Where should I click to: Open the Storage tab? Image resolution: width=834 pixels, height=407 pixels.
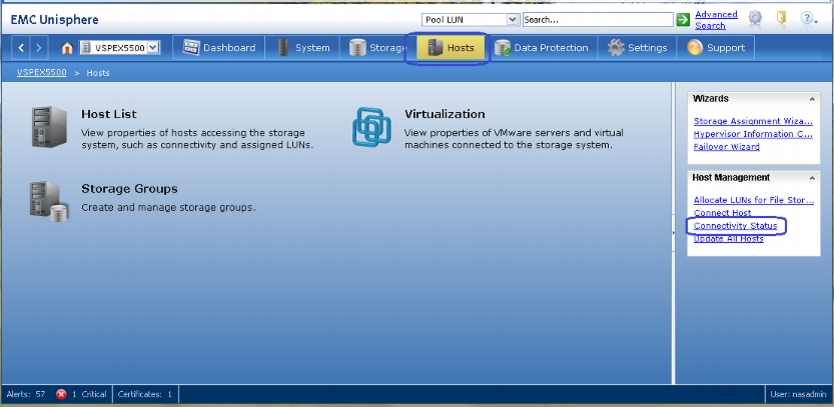[x=378, y=48]
